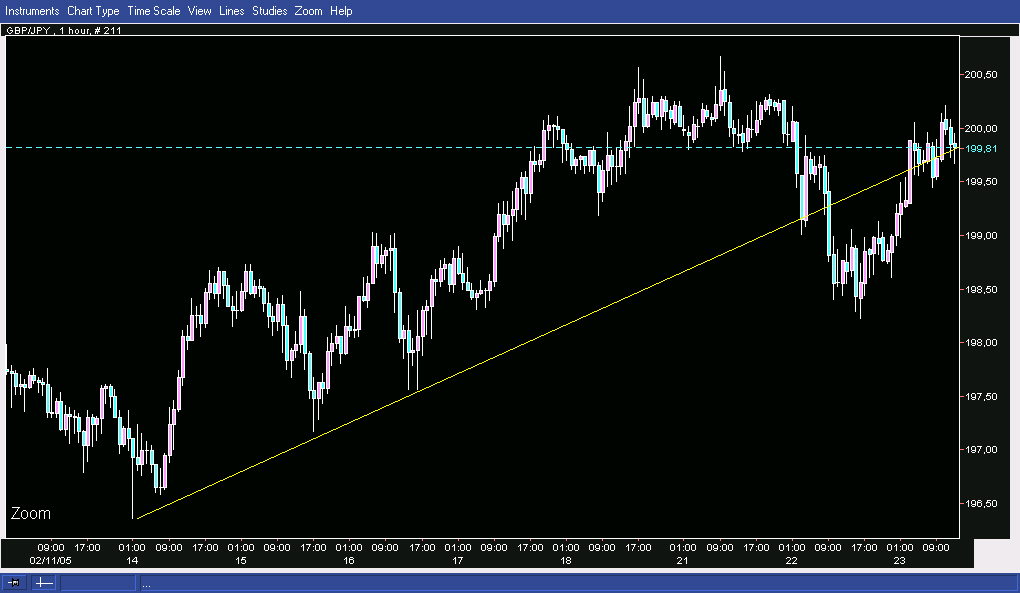The image size is (1020, 593).
Task: Open the Instruments menu
Action: click(32, 11)
